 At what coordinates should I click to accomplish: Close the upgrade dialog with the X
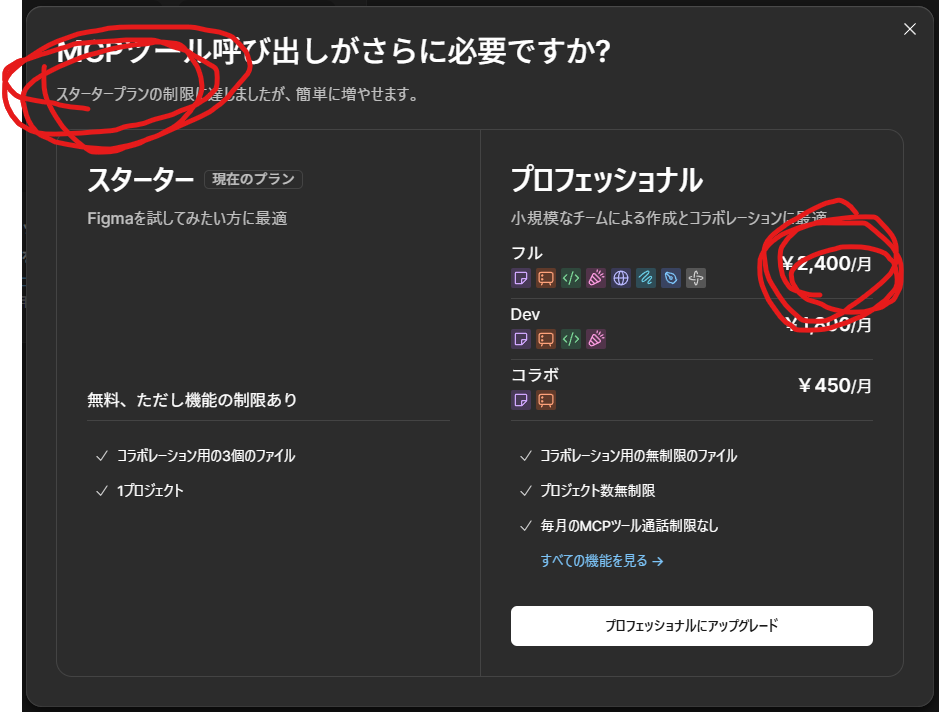(909, 29)
